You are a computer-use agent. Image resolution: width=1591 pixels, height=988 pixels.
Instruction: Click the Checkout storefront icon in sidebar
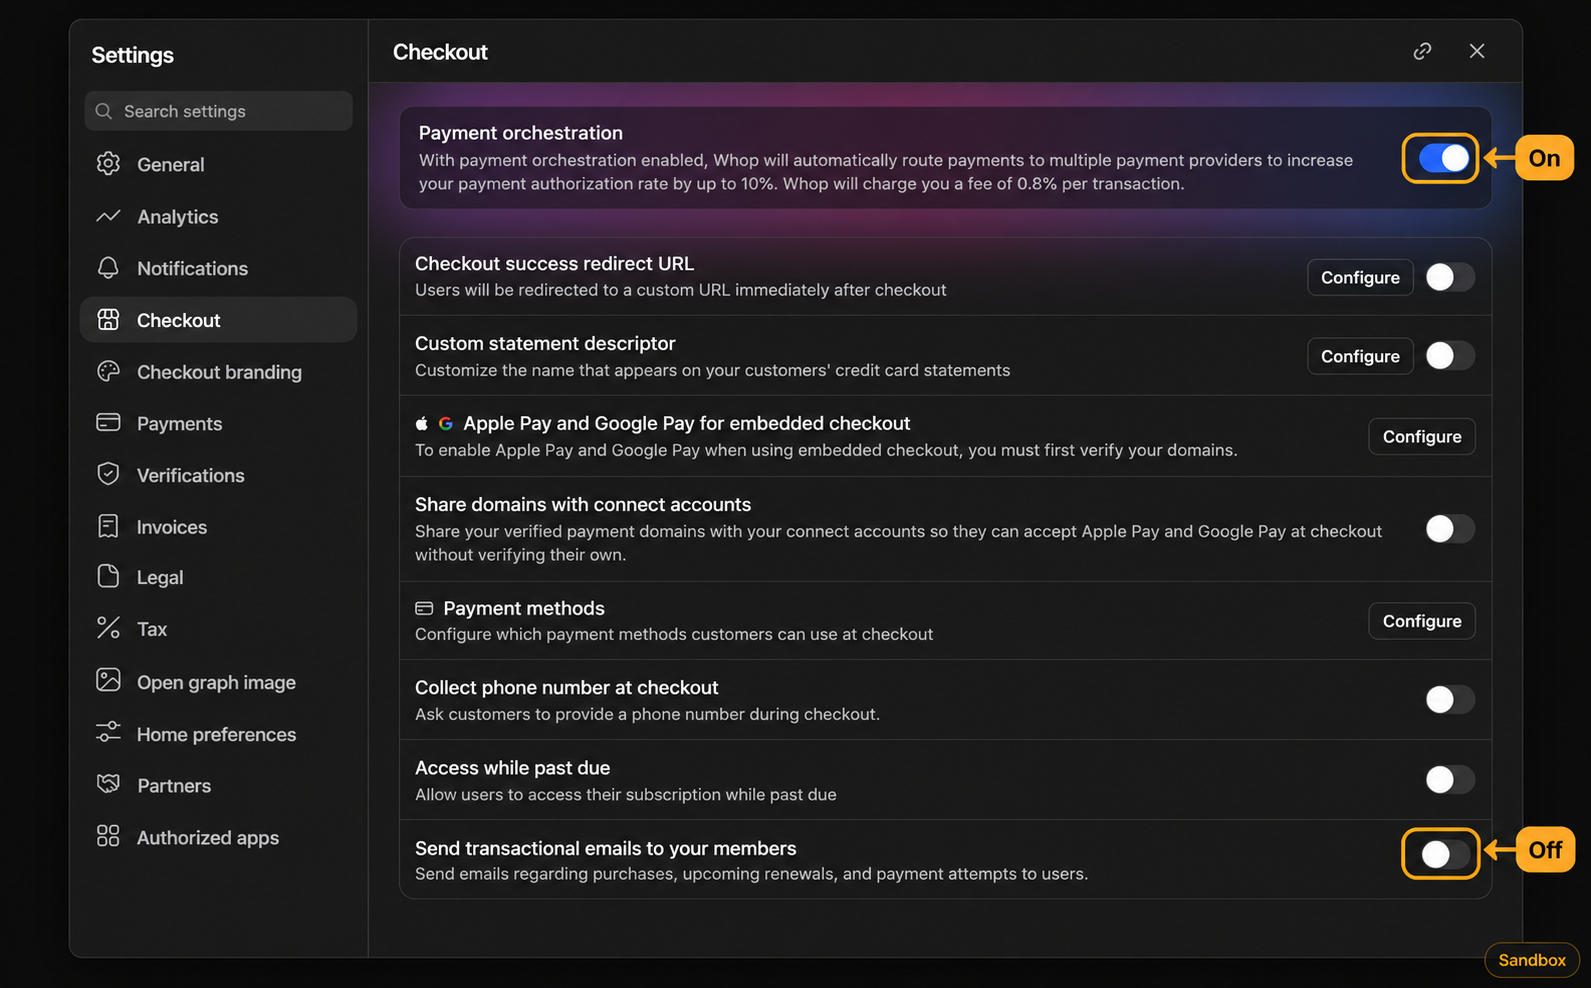click(108, 319)
